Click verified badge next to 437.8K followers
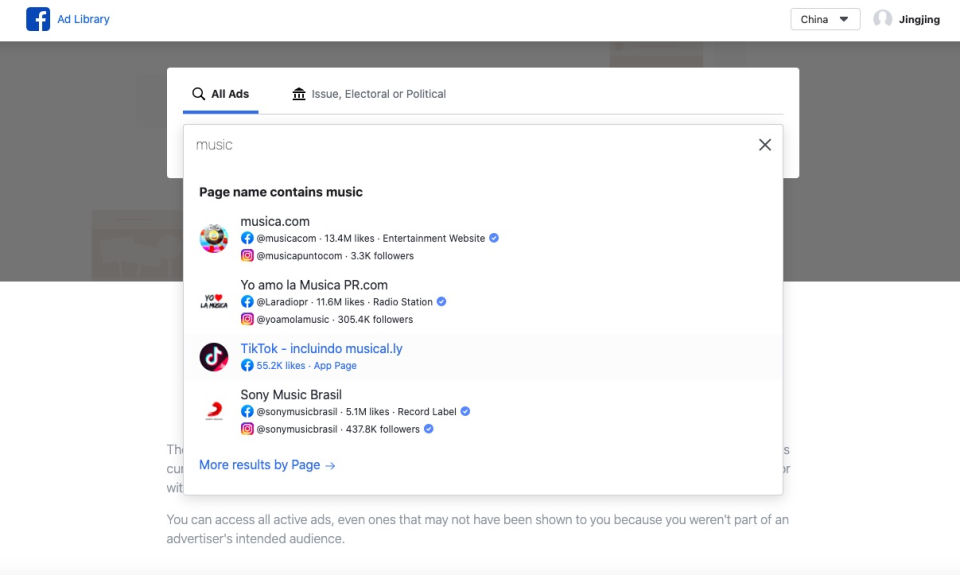The width and height of the screenshot is (960, 575). click(429, 429)
